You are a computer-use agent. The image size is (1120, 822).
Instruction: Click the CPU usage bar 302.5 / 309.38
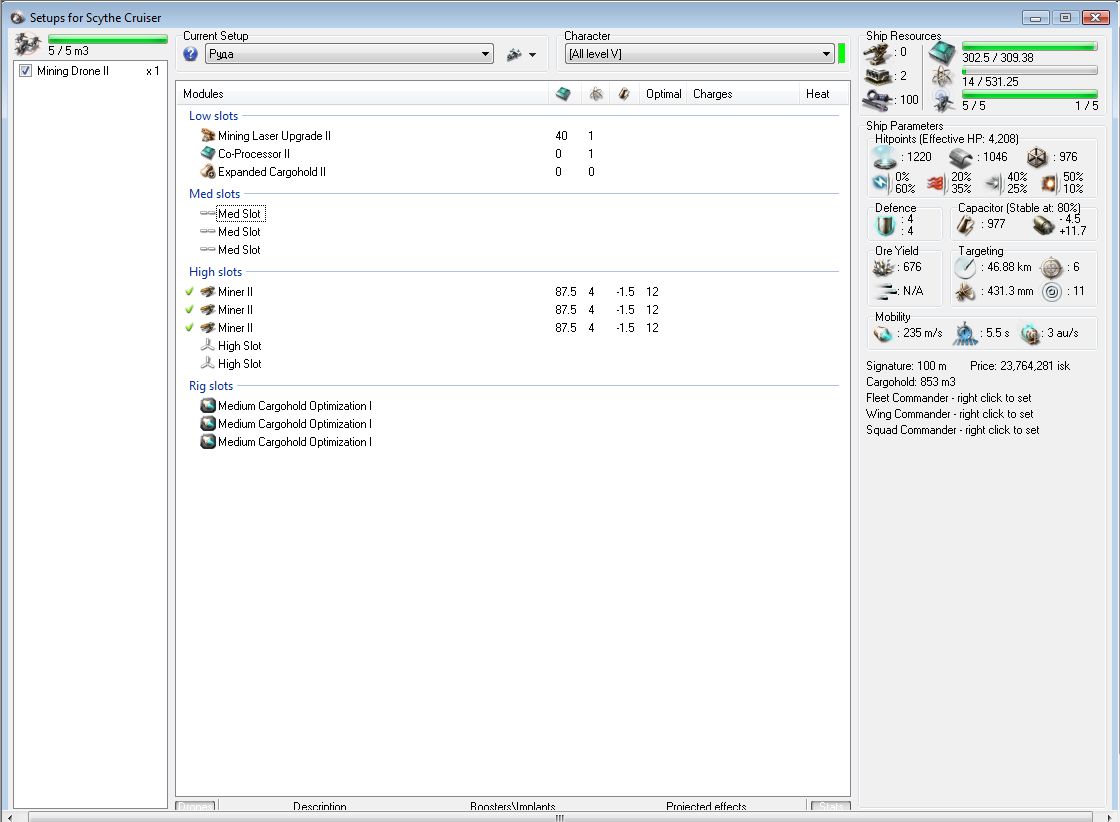(1029, 47)
